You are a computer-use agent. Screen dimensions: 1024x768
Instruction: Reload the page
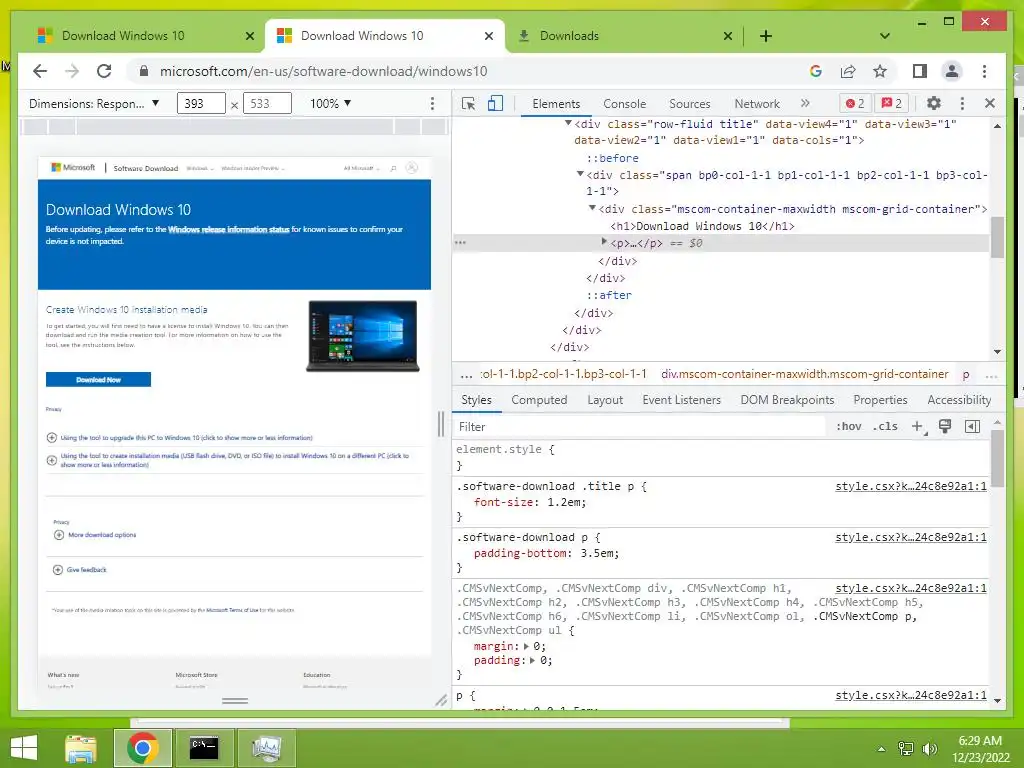click(x=104, y=71)
